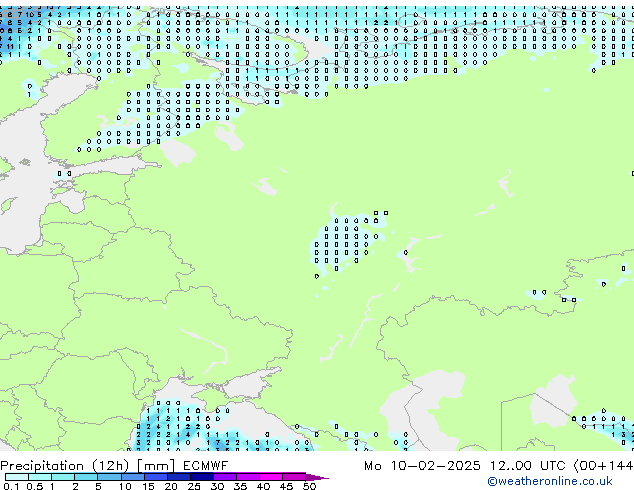634x490 pixels.
Task: Click the '25' legend scale label
Action: (194, 486)
